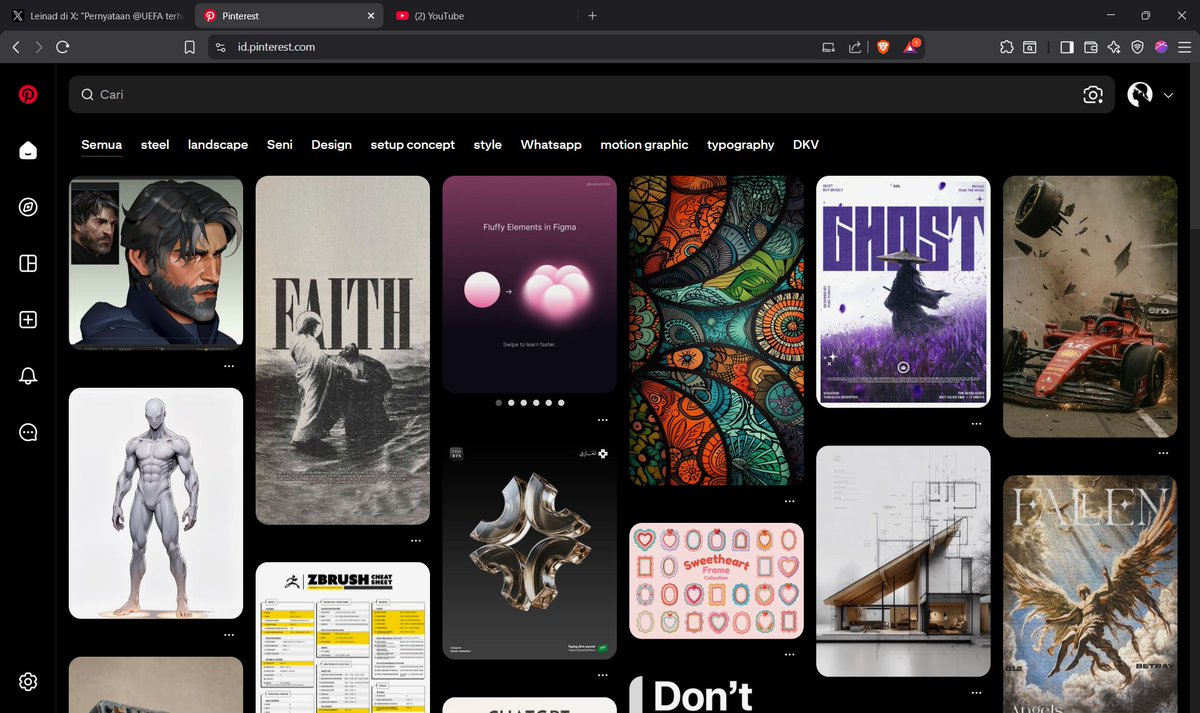Click the Pinterest logo in the sidebar

coord(28,95)
